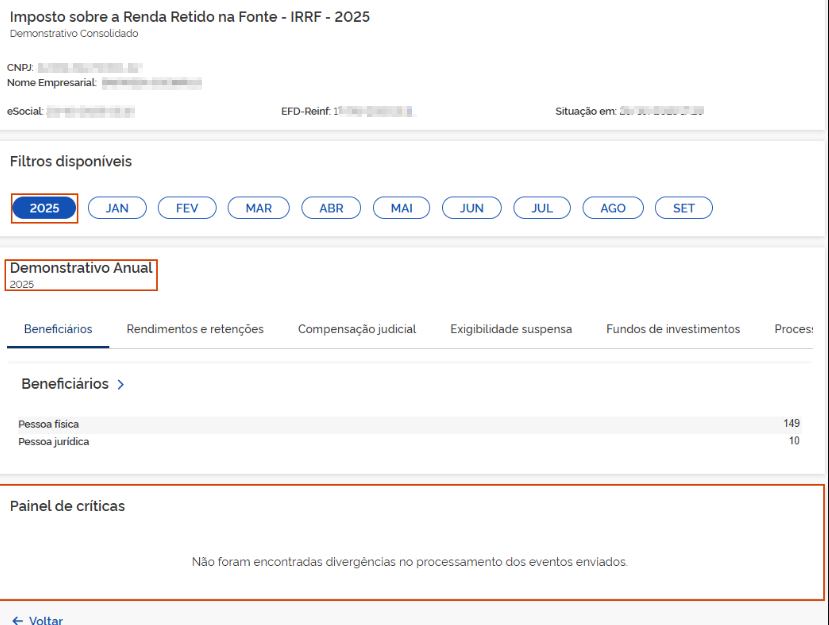Switch to Rendimentos e retenções tab

point(195,329)
